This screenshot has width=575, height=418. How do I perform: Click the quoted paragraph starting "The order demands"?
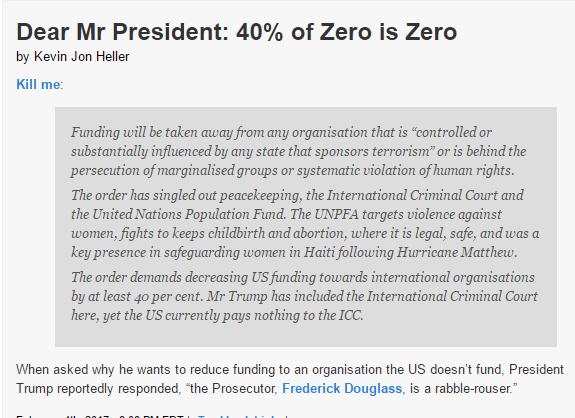(304, 296)
